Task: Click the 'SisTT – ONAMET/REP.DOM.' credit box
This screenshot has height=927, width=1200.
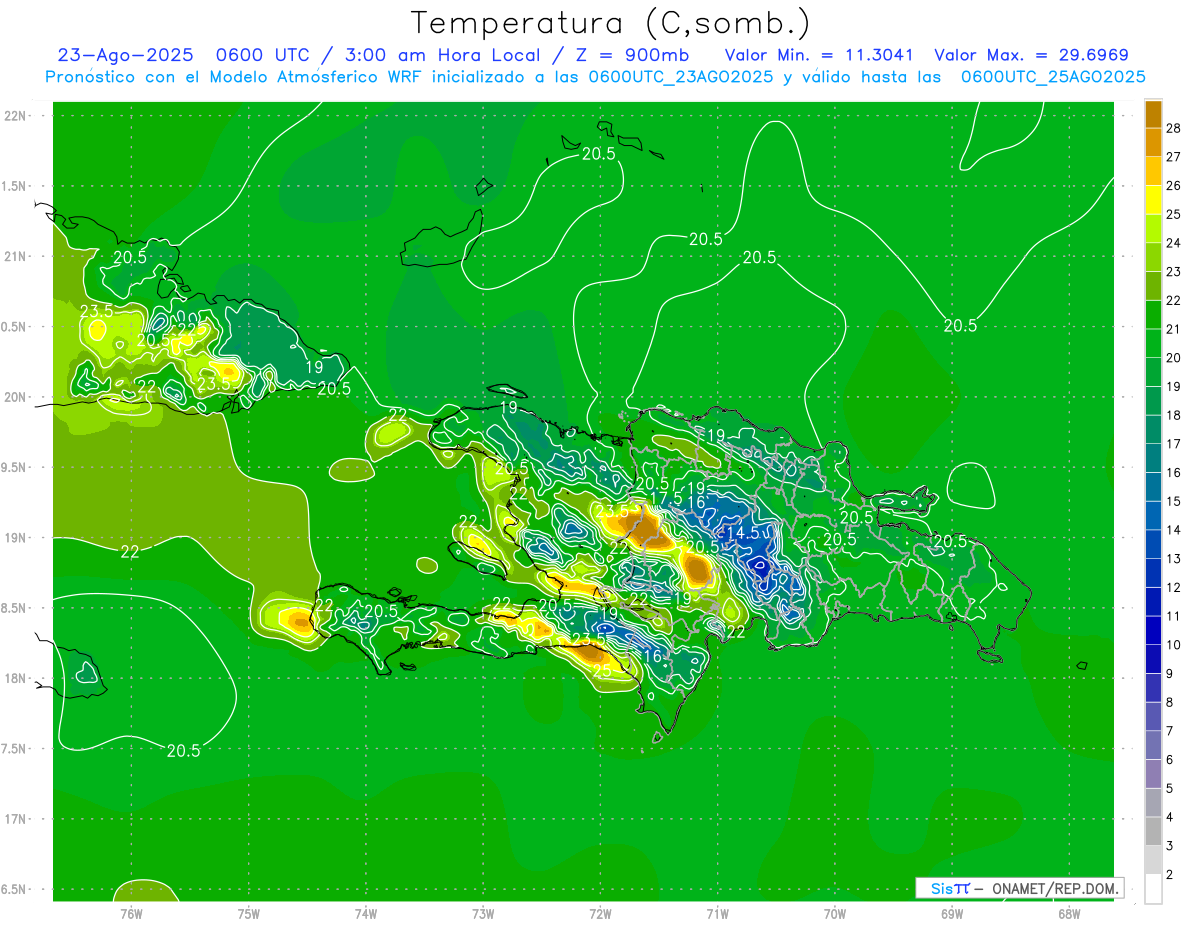Action: 1021,888
